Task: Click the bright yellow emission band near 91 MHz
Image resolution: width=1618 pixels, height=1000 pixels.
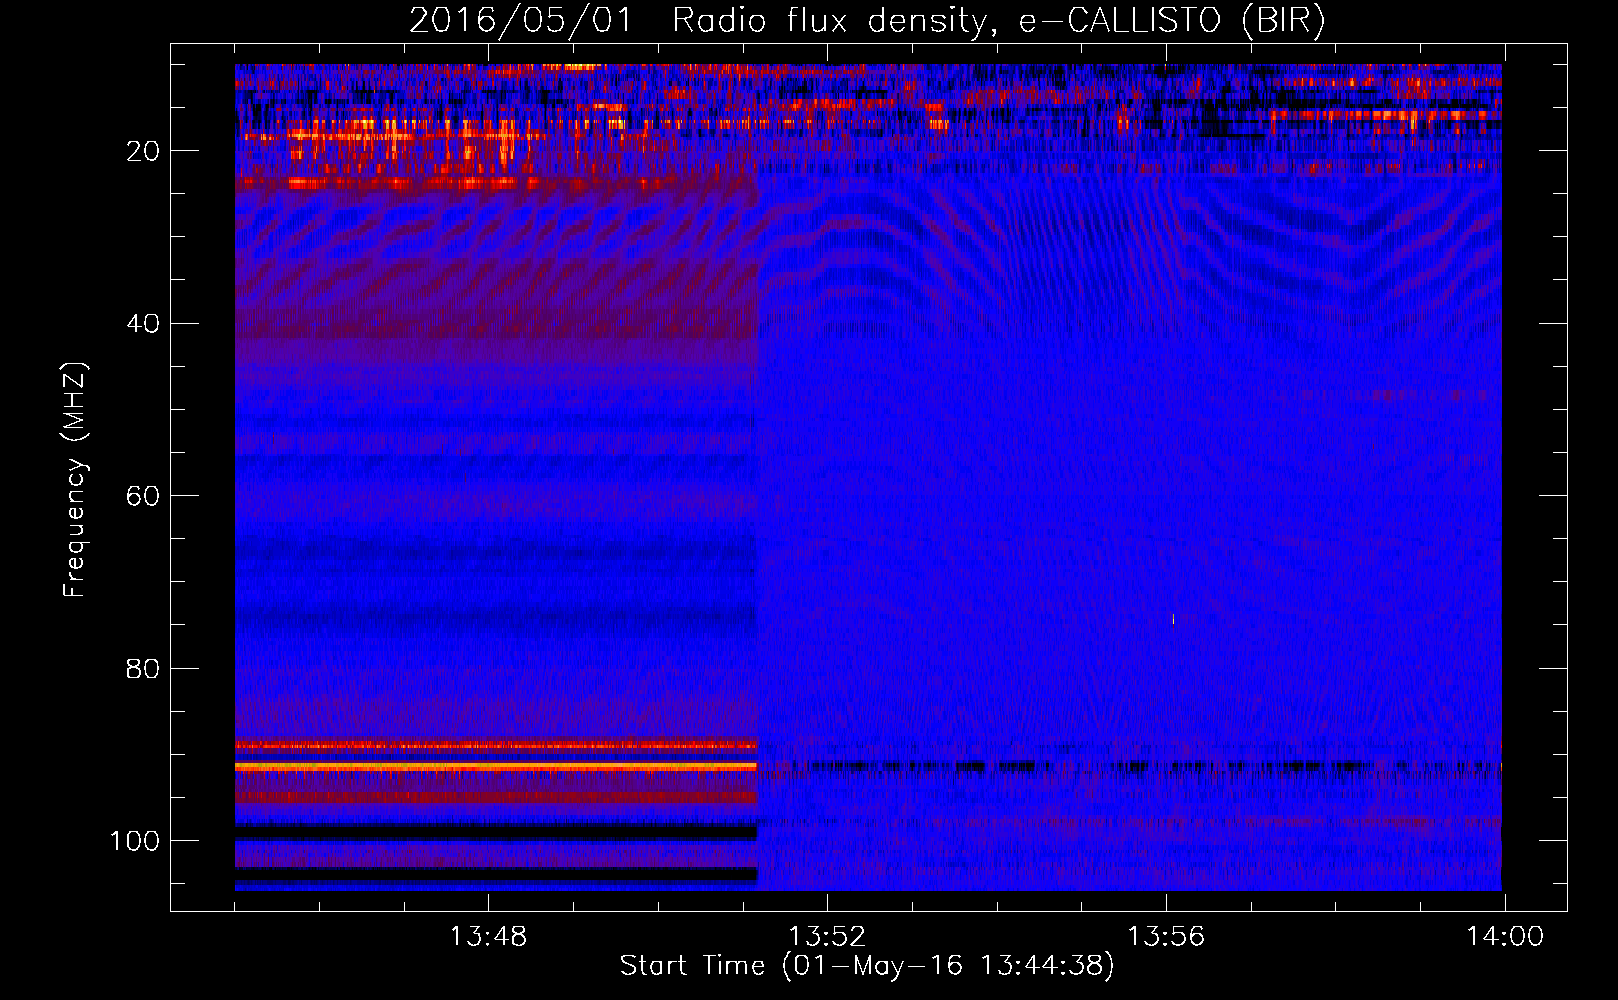Action: click(496, 766)
